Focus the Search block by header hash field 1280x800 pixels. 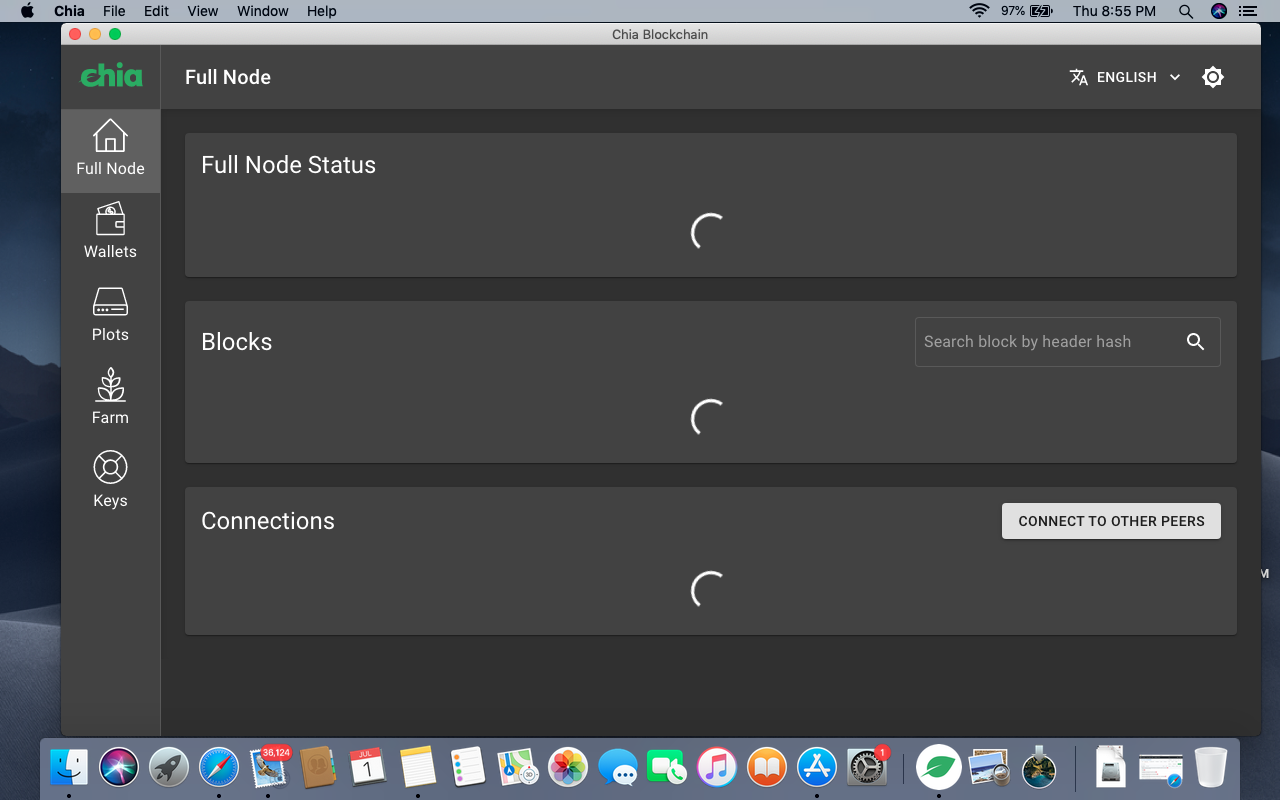pos(1067,342)
